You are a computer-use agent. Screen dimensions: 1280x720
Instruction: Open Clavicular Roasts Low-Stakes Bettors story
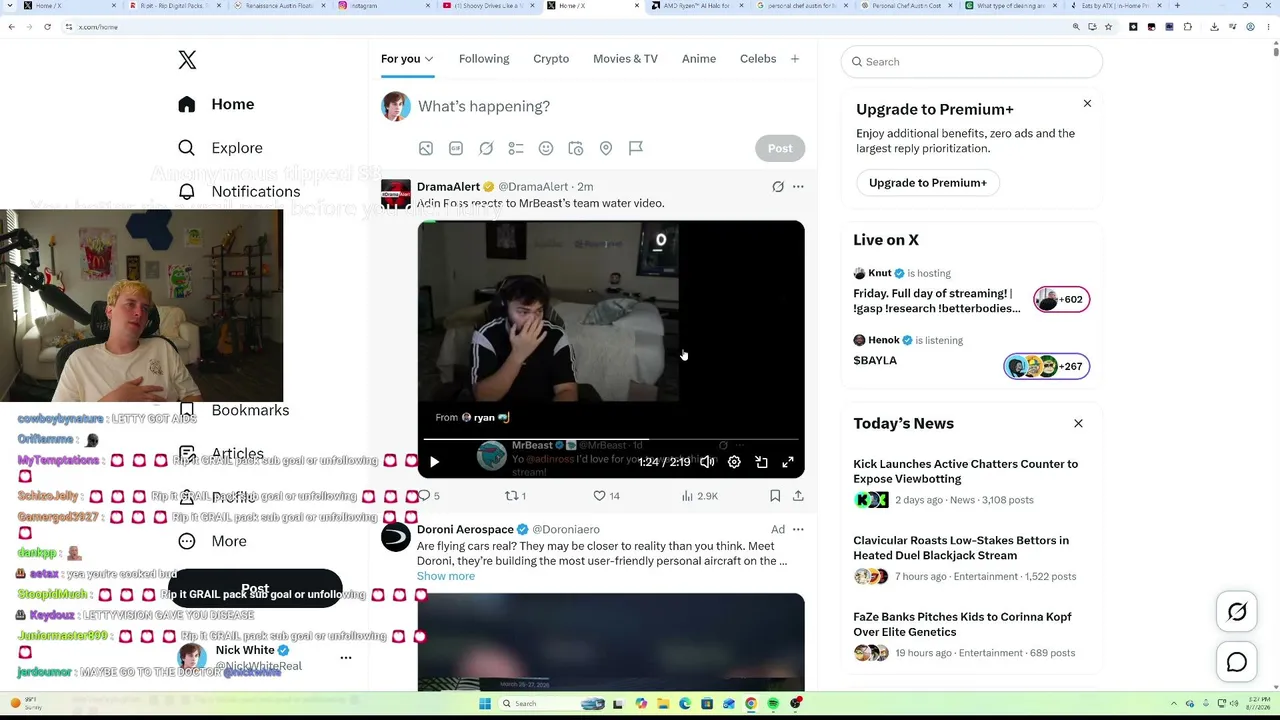pyautogui.click(x=961, y=548)
